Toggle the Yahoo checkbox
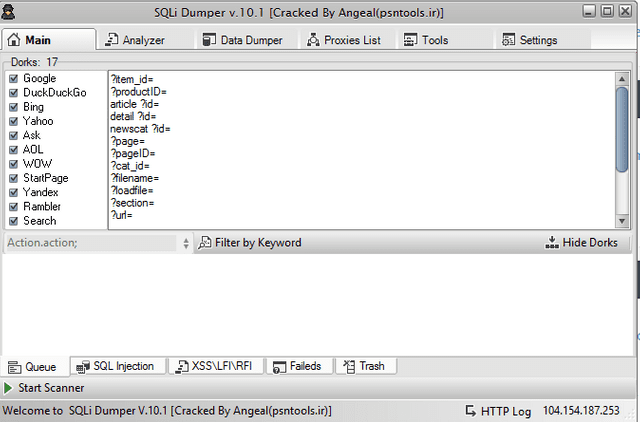The width and height of the screenshot is (640, 422). (13, 121)
